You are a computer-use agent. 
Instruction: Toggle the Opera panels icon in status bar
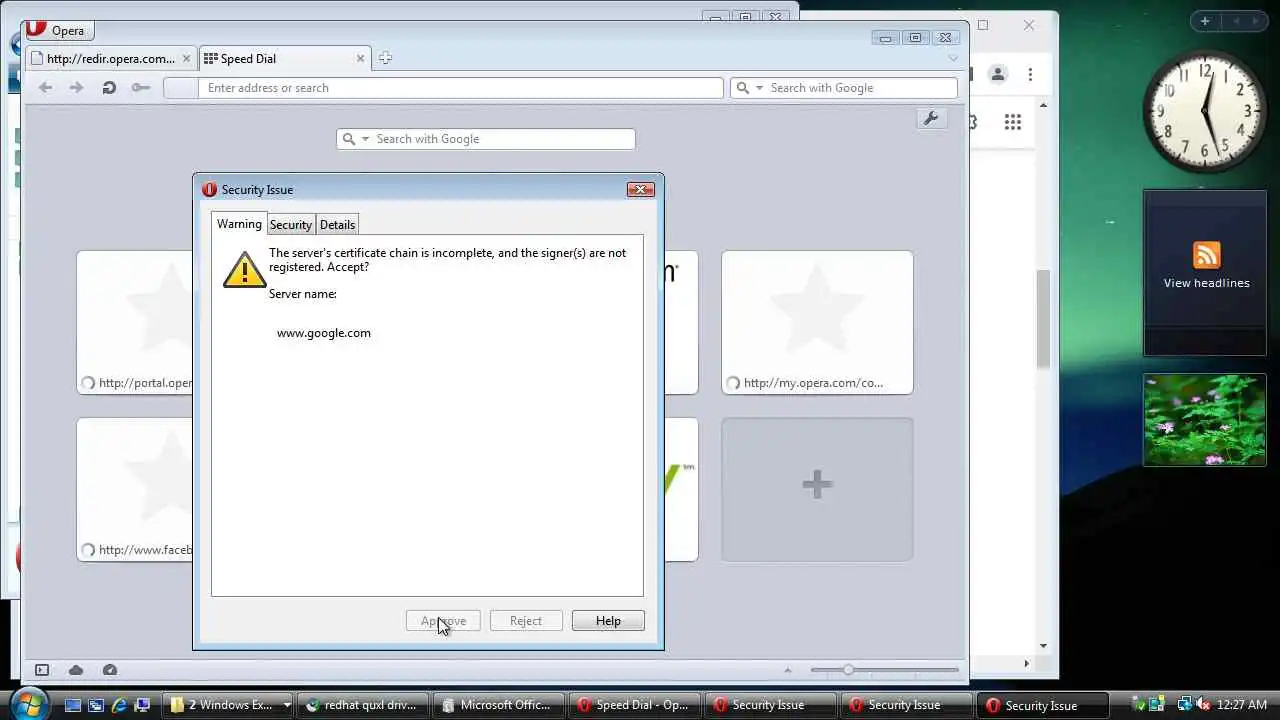(42, 670)
